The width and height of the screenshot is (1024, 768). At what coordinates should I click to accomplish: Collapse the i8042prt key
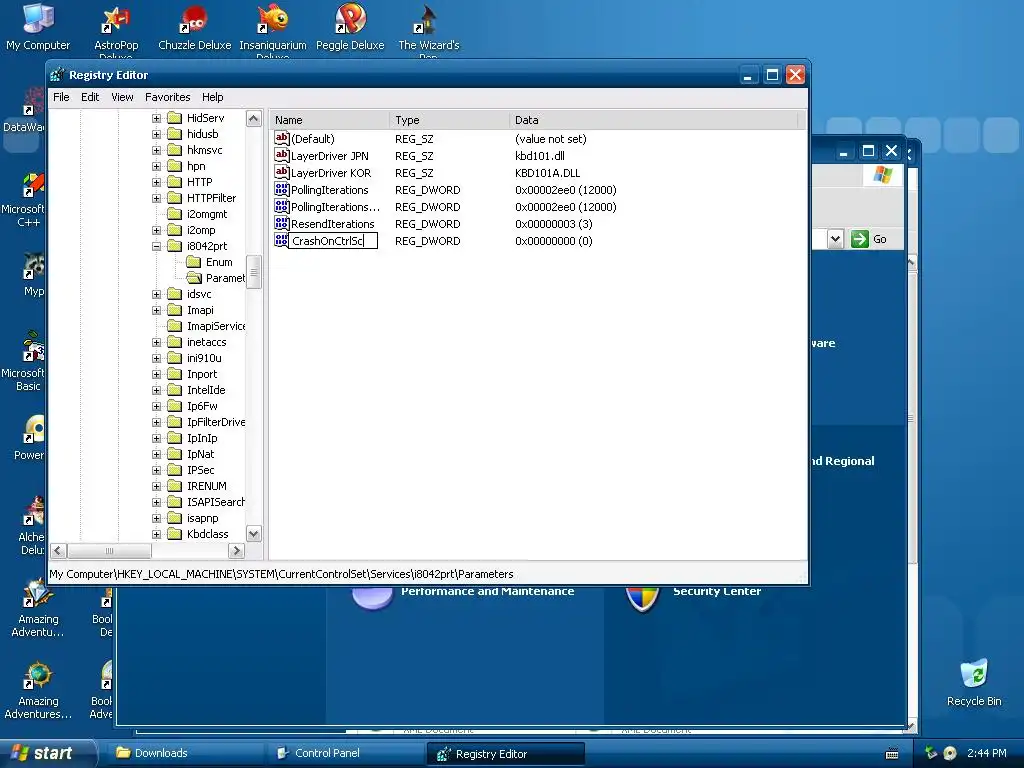coord(156,246)
